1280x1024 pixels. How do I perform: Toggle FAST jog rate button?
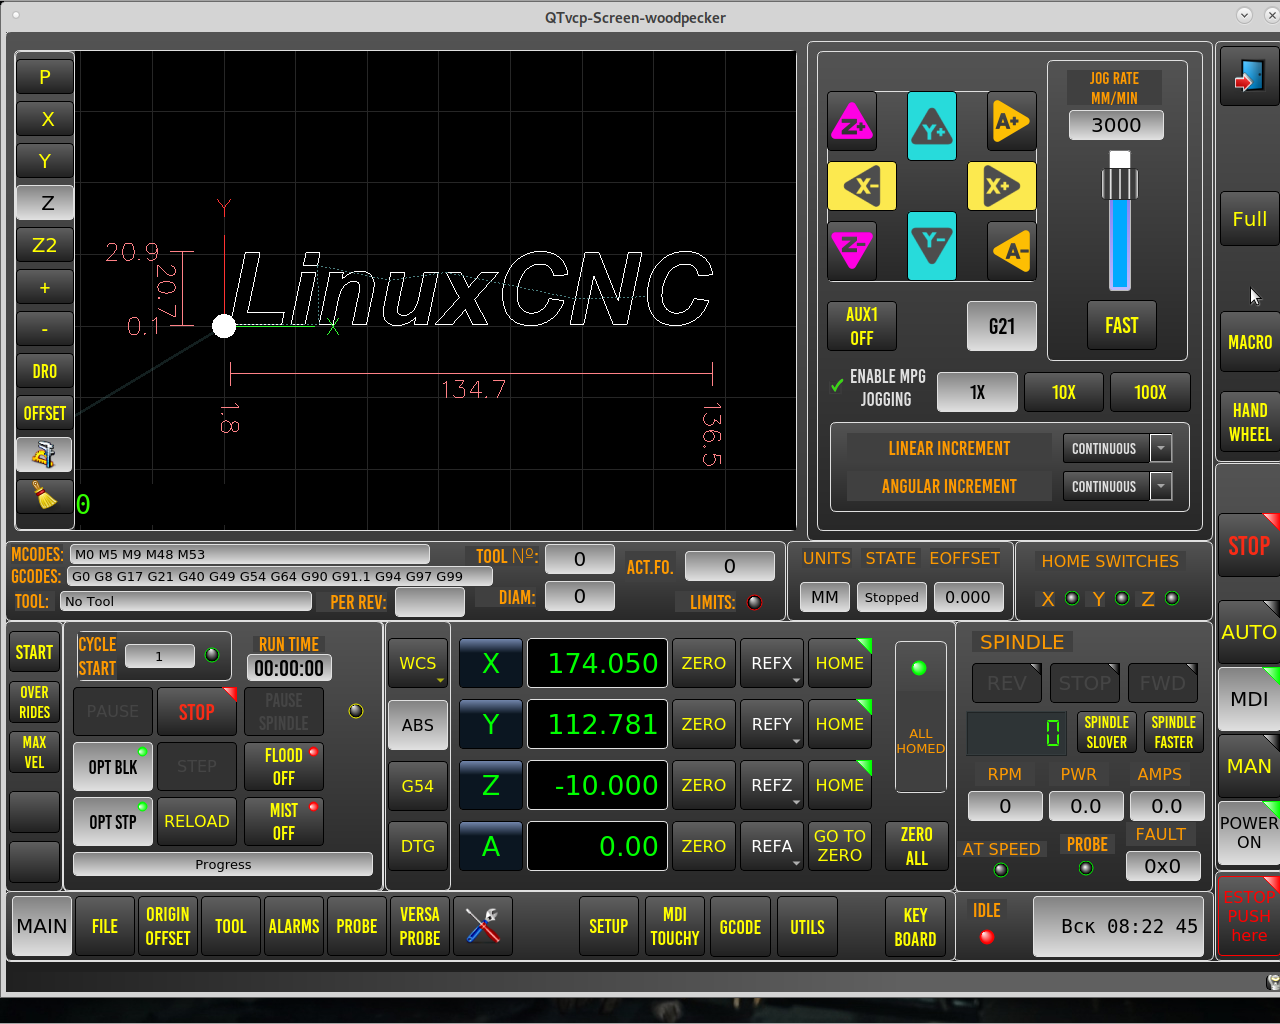(1122, 325)
